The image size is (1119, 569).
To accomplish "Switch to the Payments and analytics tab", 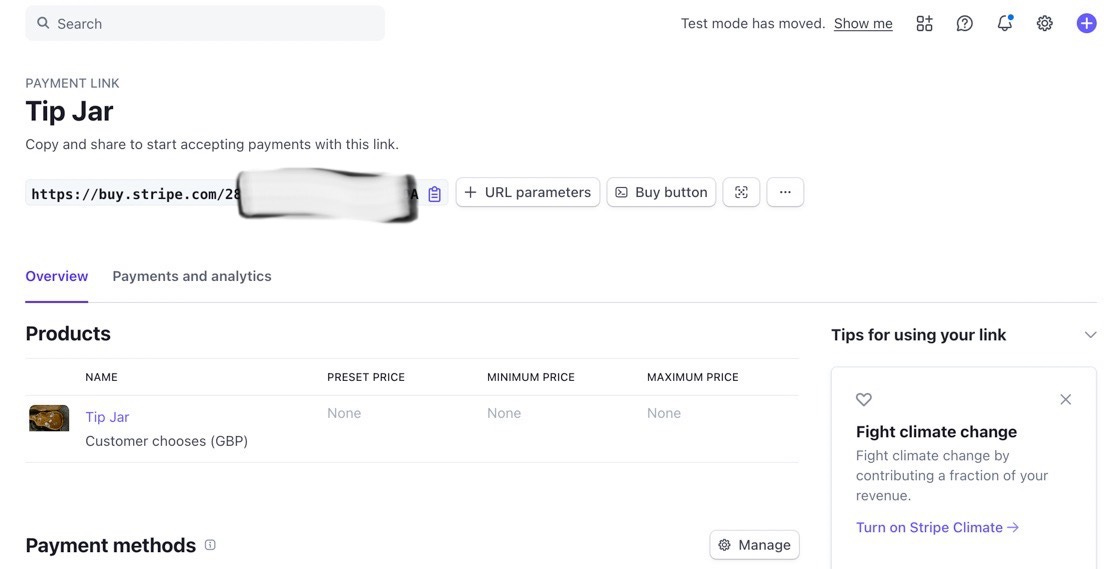I will 192,276.
